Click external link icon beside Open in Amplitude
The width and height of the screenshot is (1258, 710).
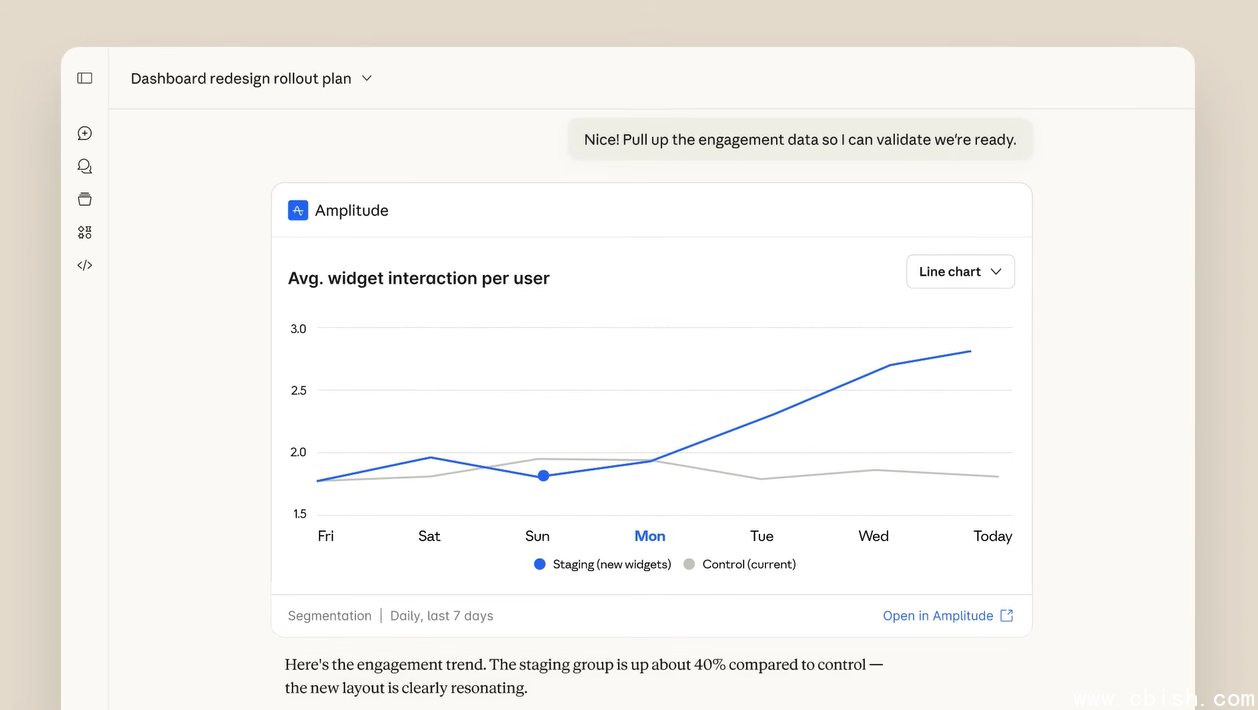tap(1007, 616)
